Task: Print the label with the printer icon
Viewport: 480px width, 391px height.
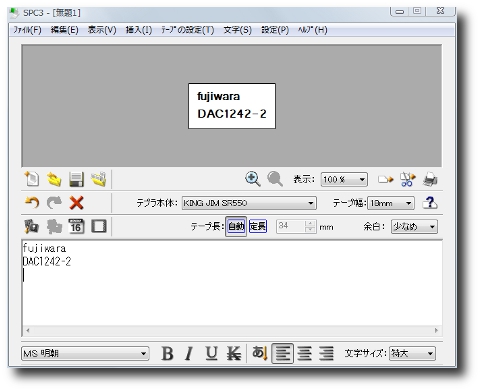Action: pos(430,179)
